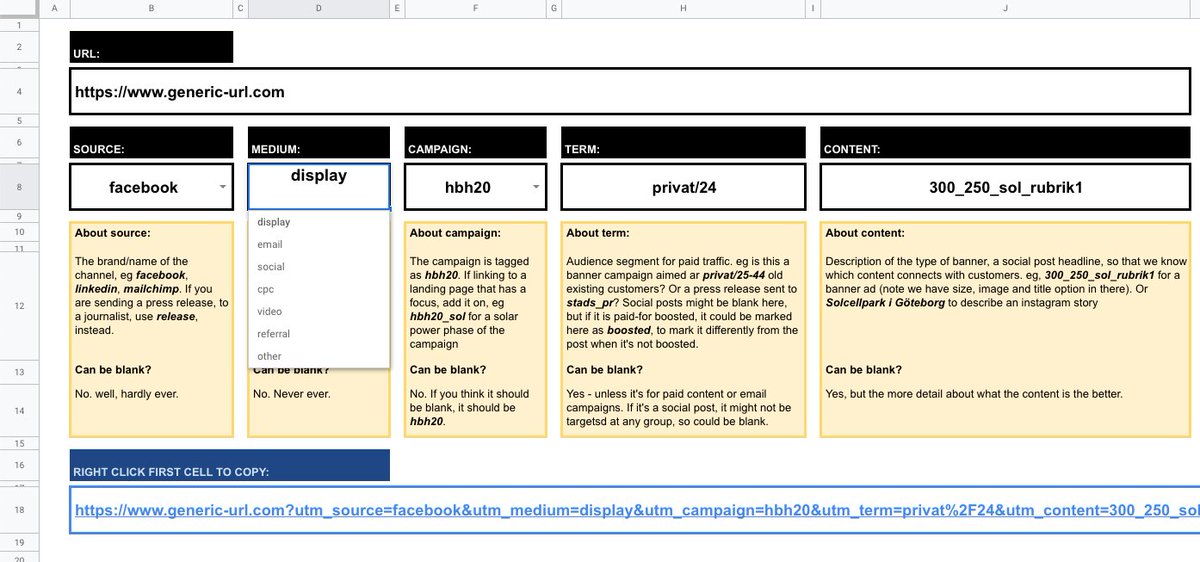The height and width of the screenshot is (562, 1200).
Task: Open the SOURCE dropdown arrow beside facebook
Action: 222,187
